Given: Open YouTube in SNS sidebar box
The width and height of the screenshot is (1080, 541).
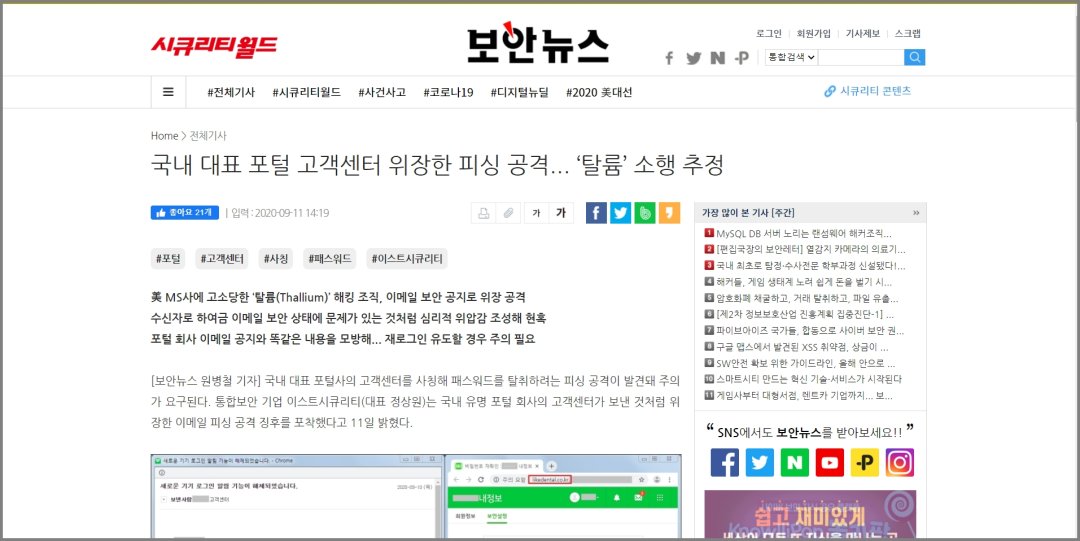Looking at the screenshot, I should point(830,462).
